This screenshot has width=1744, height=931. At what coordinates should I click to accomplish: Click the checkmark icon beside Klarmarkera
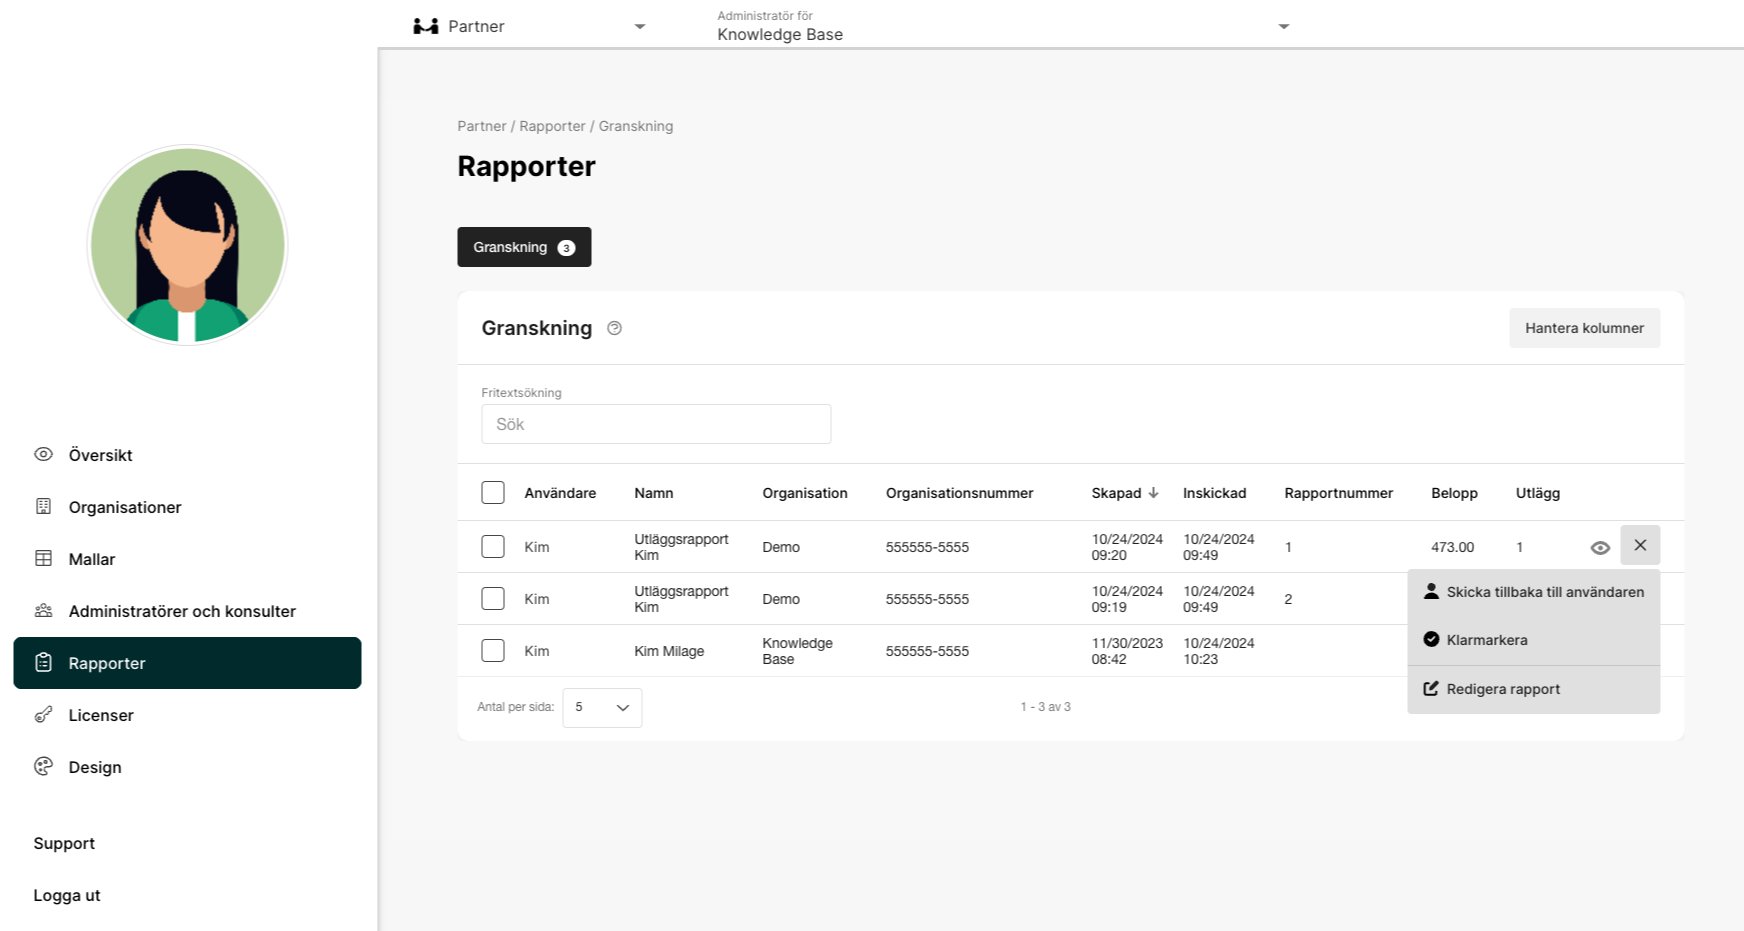tap(1431, 639)
